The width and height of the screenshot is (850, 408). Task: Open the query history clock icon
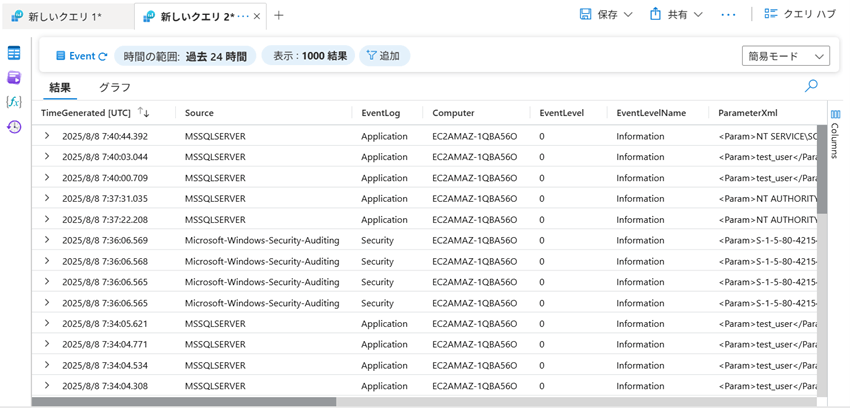point(14,127)
